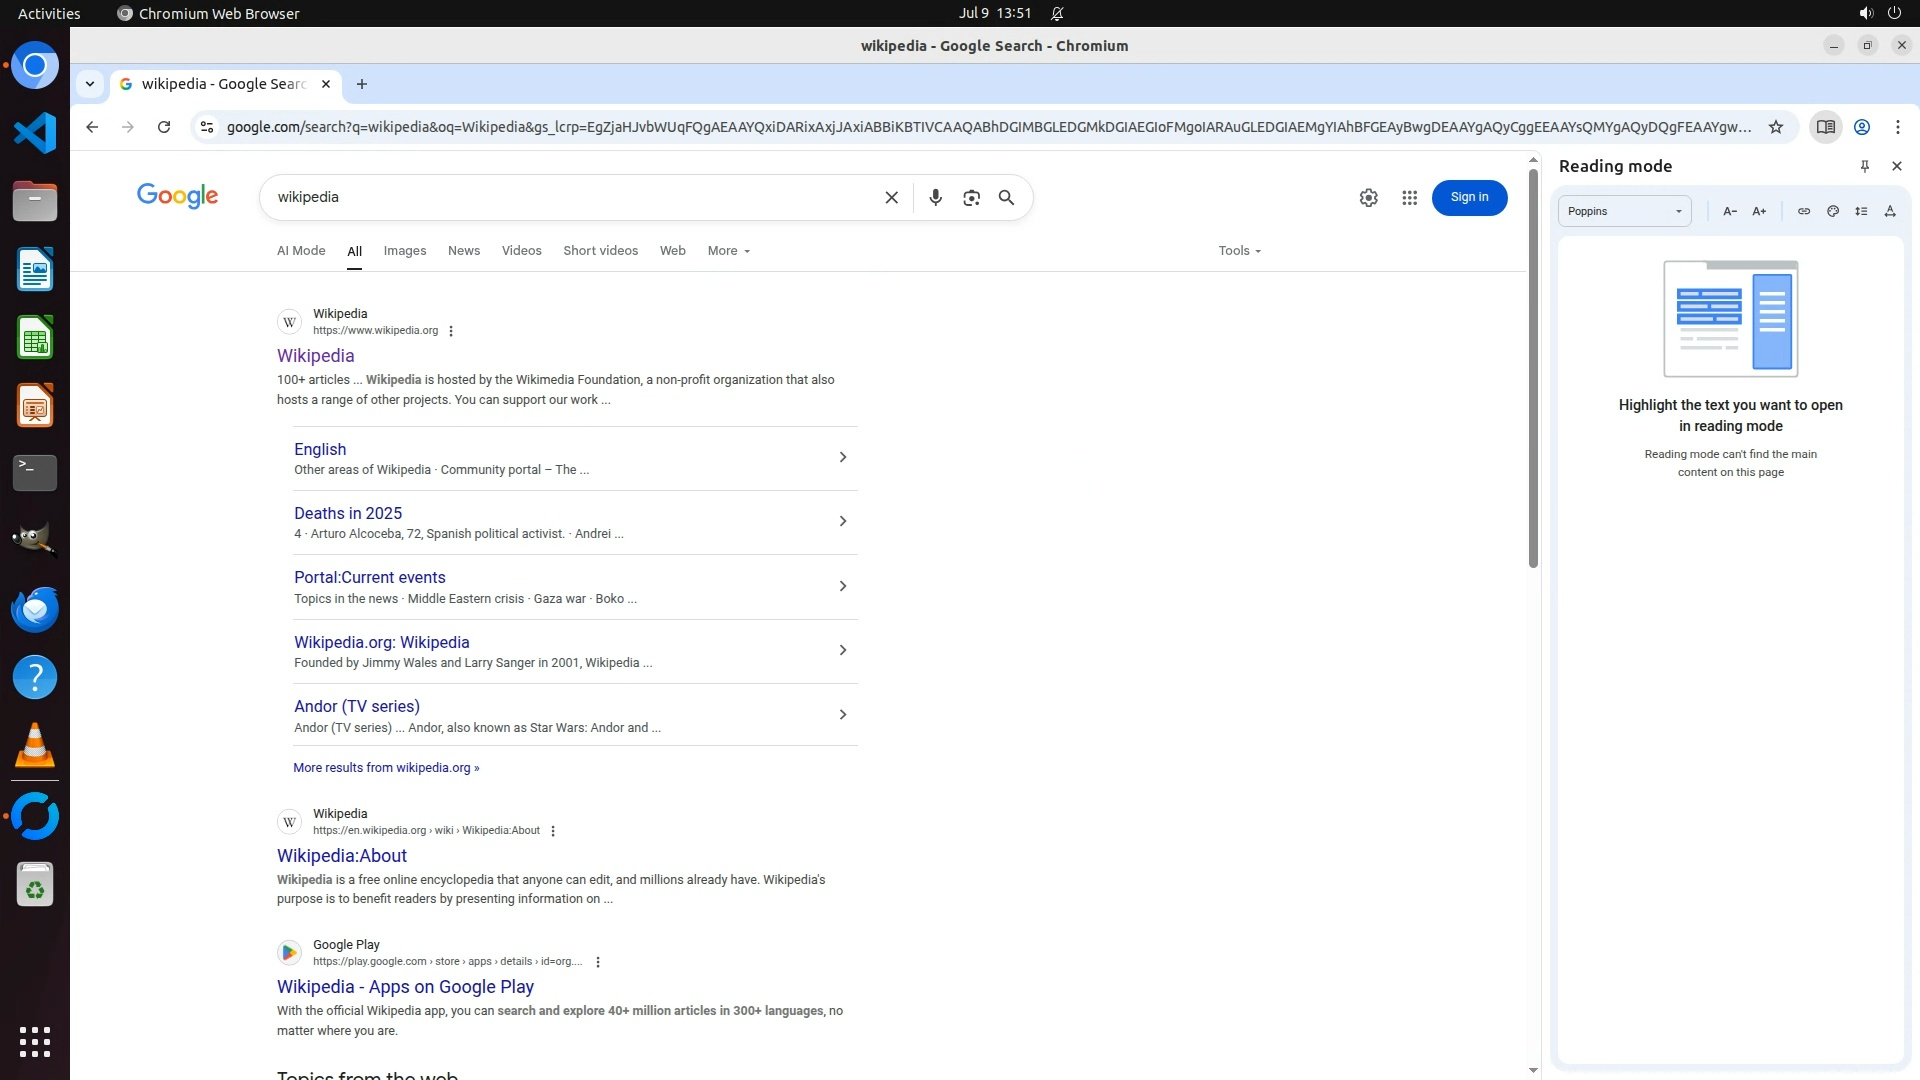
Task: Switch to the News results tab
Action: pos(464,251)
